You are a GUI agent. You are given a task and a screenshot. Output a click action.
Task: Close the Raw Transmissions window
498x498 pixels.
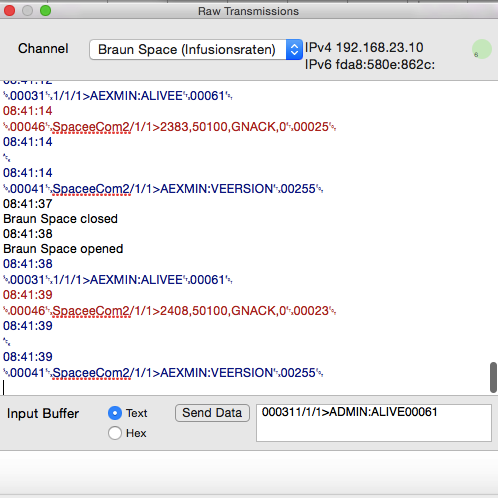pos(9,11)
